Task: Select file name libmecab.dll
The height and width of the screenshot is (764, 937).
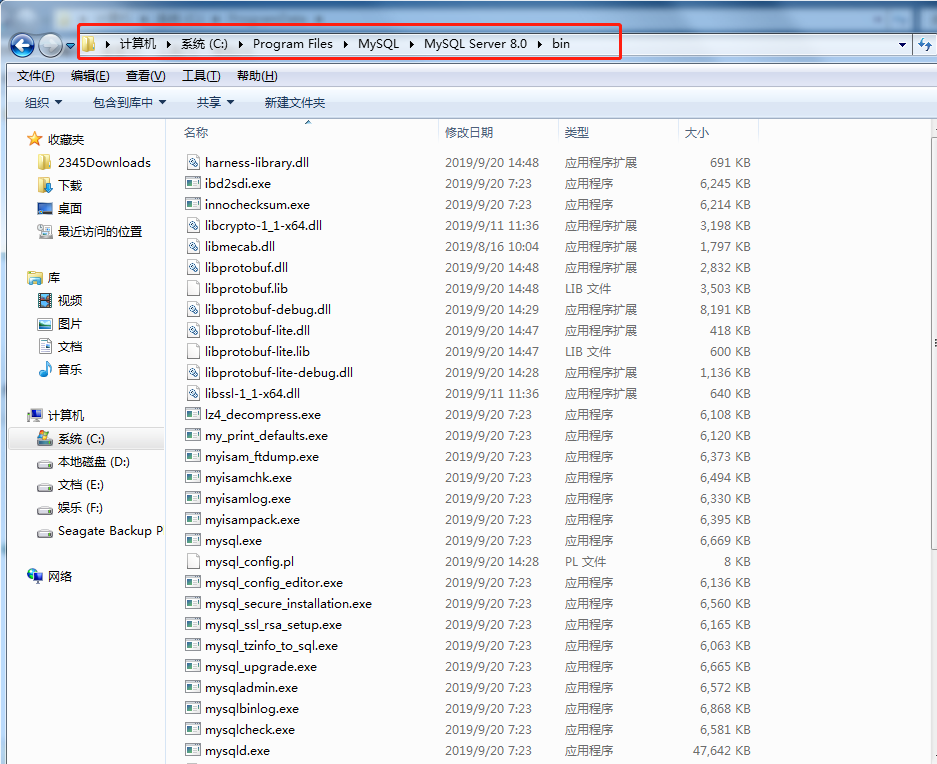Action: 240,246
